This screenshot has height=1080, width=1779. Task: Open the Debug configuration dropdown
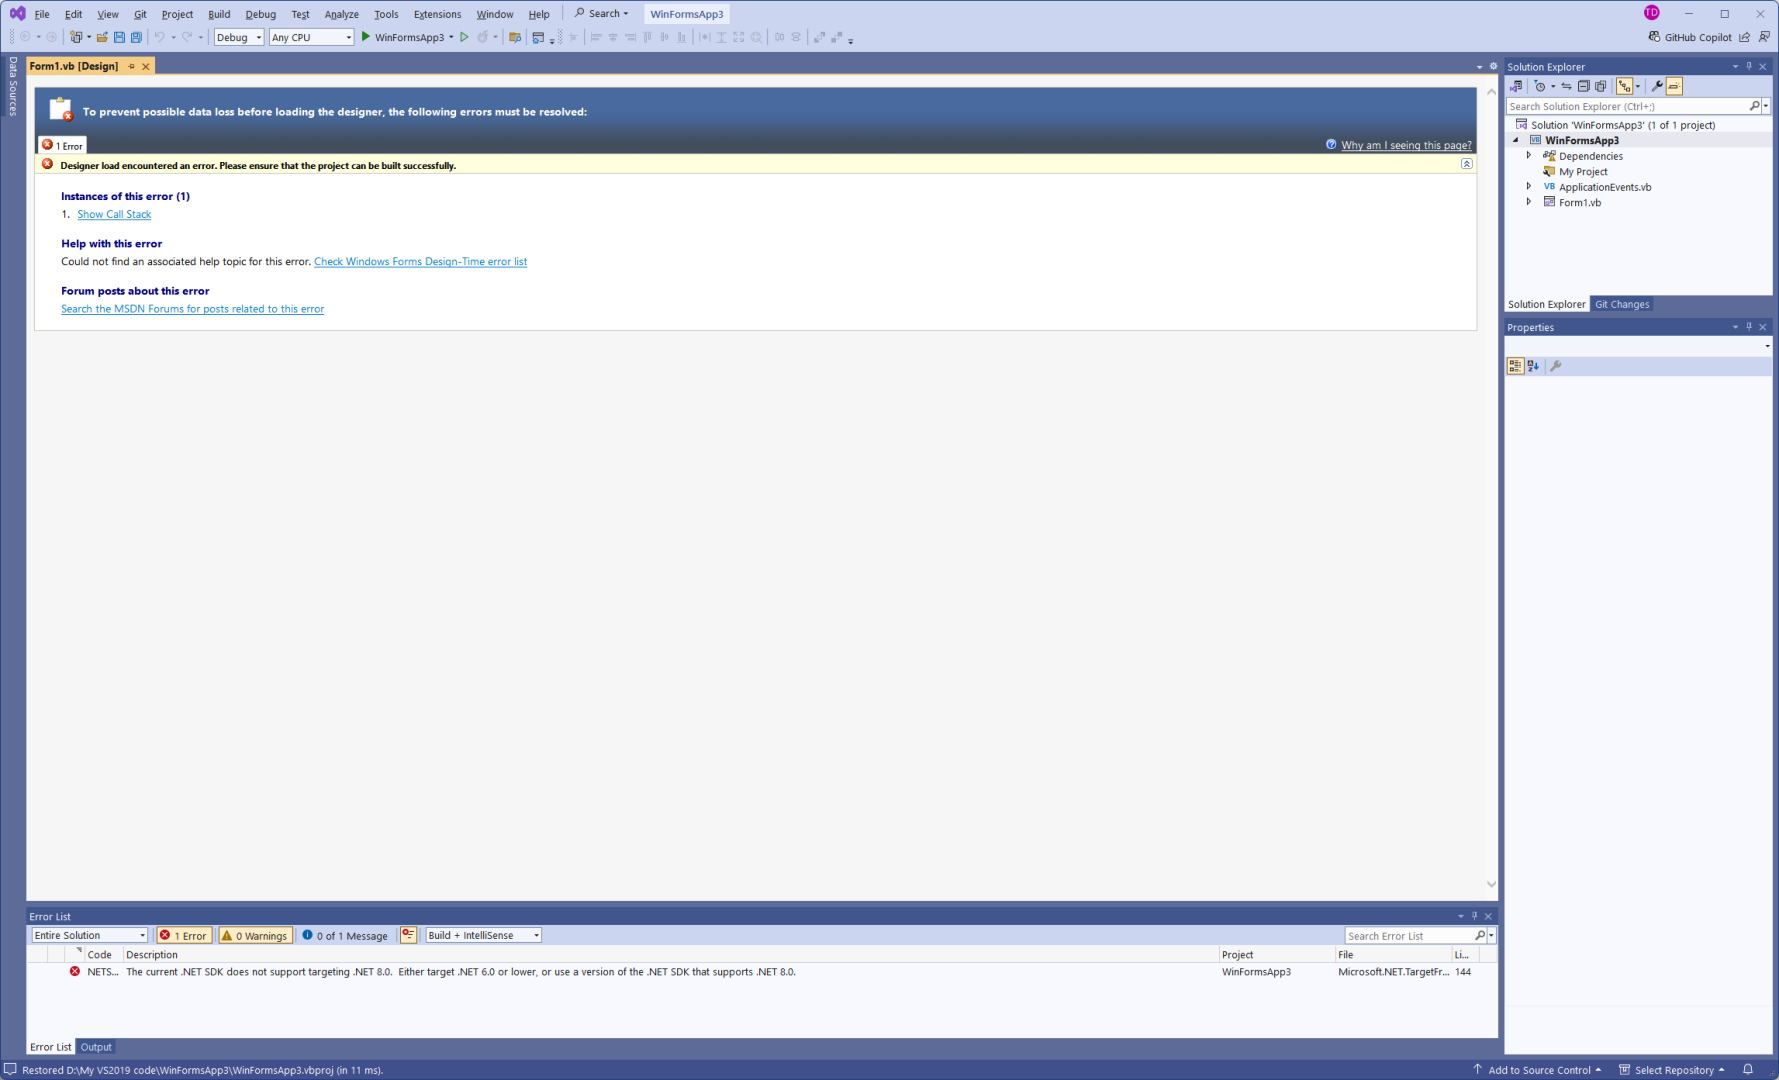pos(239,37)
